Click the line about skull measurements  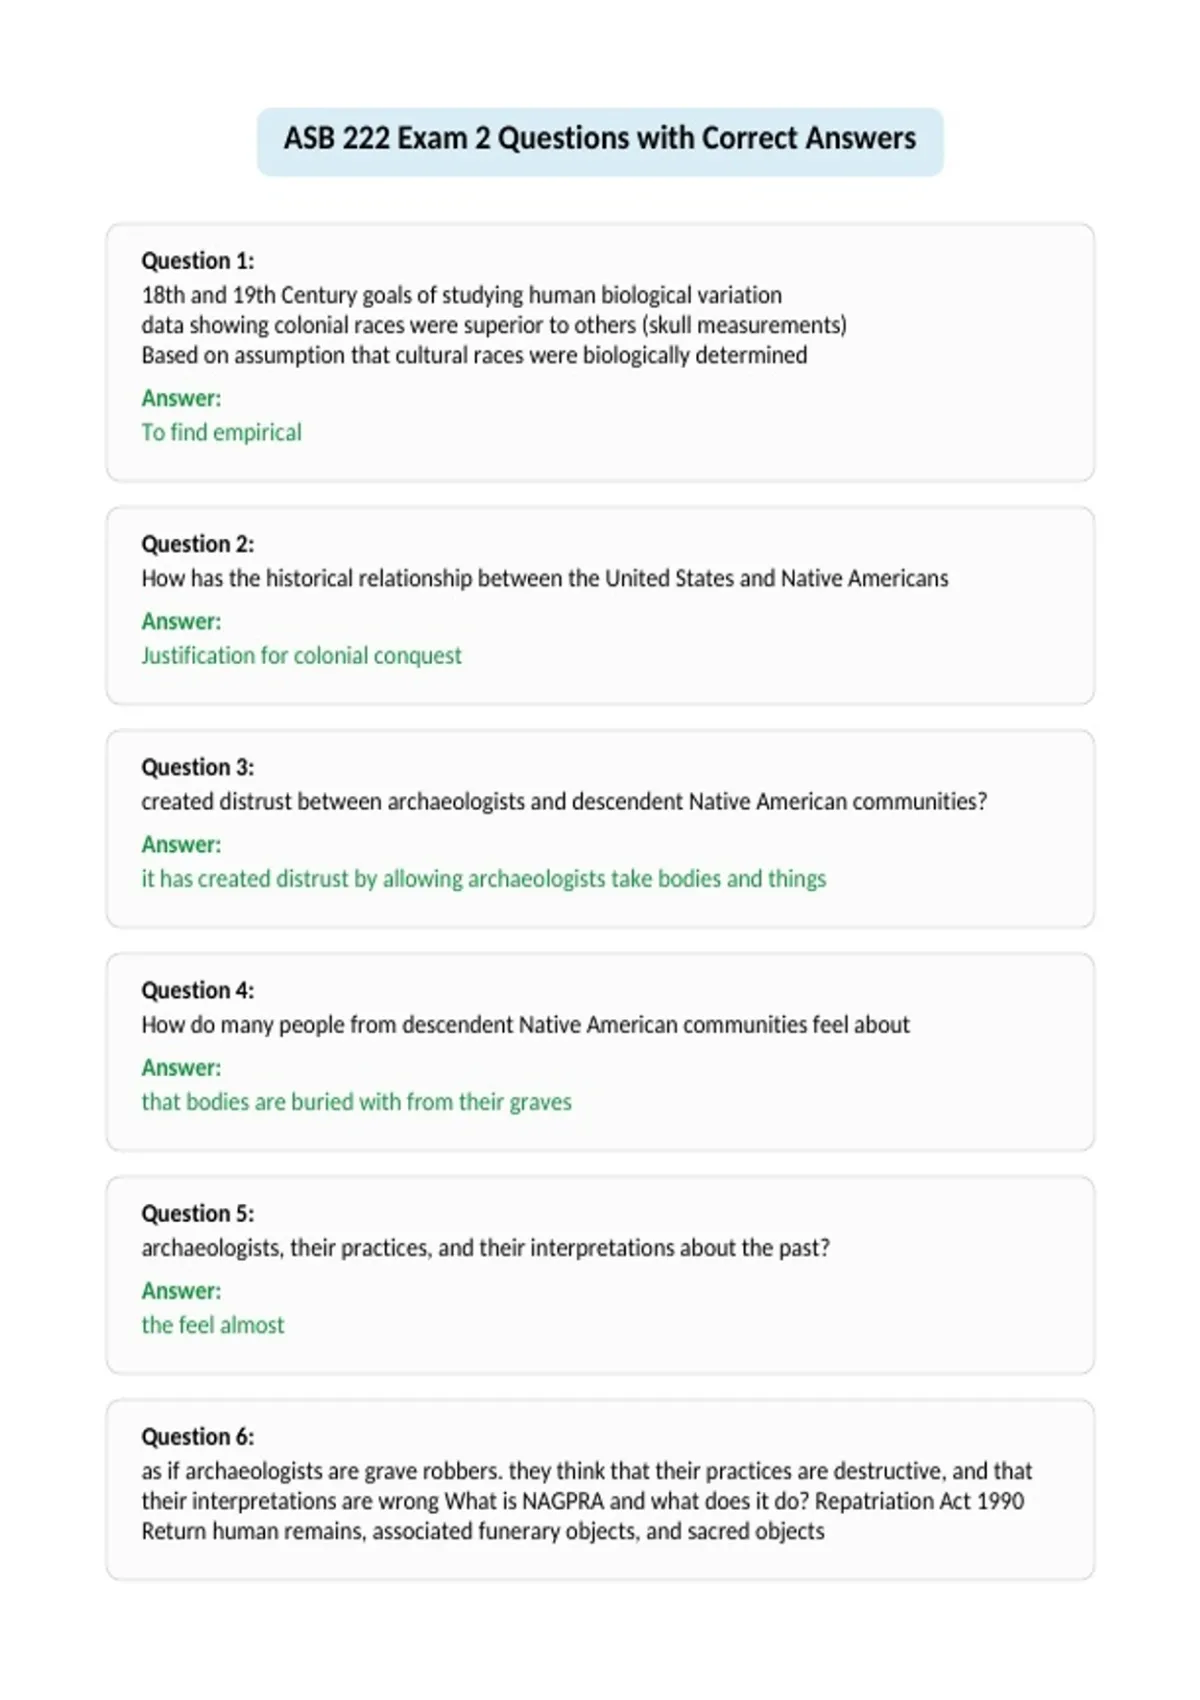(494, 325)
